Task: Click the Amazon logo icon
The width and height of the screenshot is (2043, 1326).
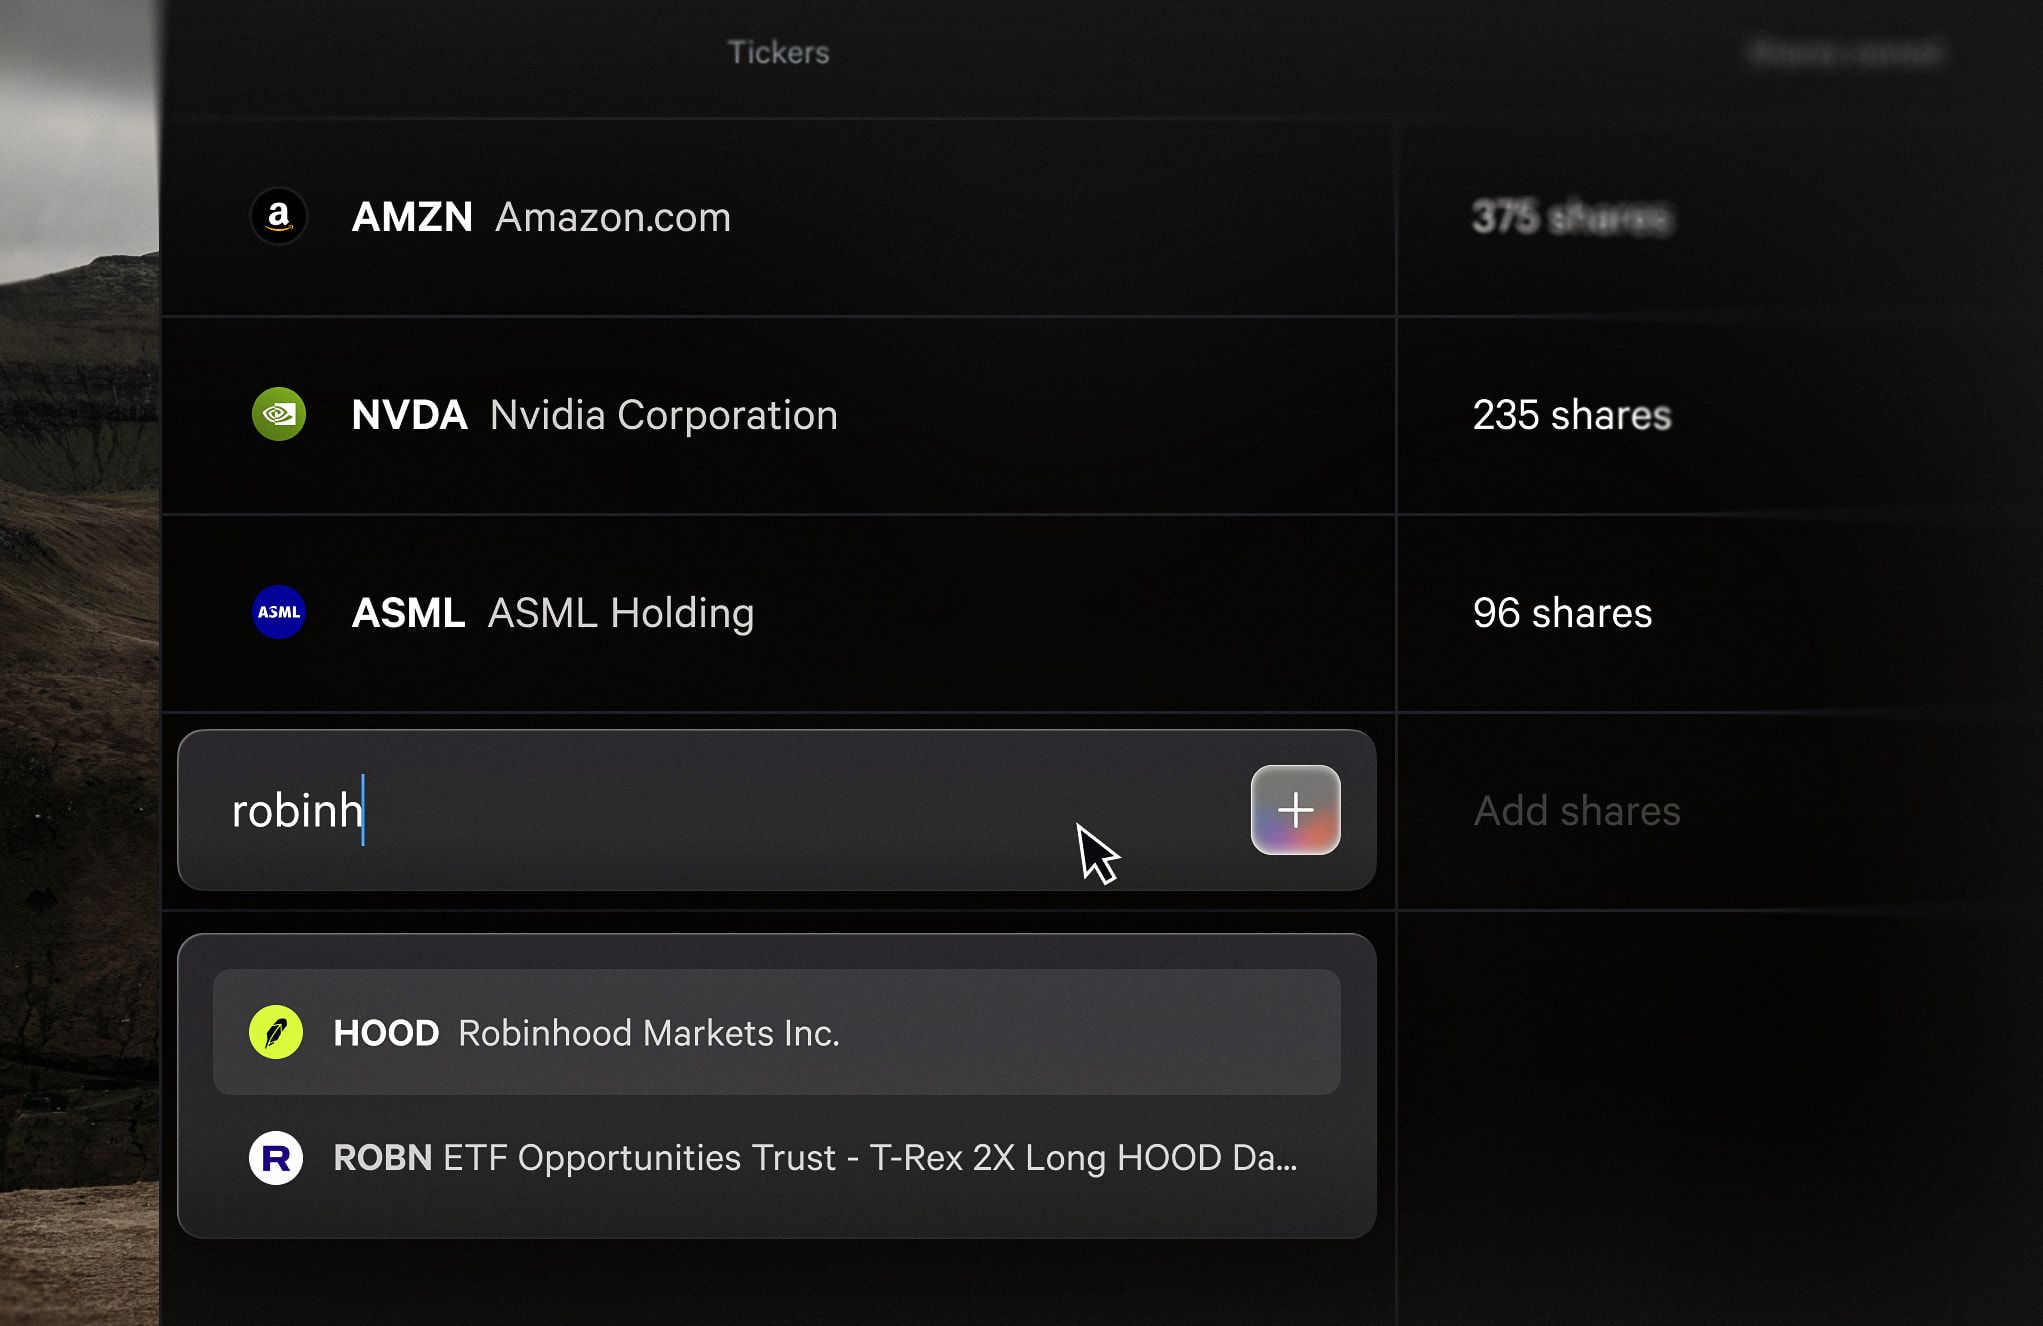Action: click(x=279, y=216)
